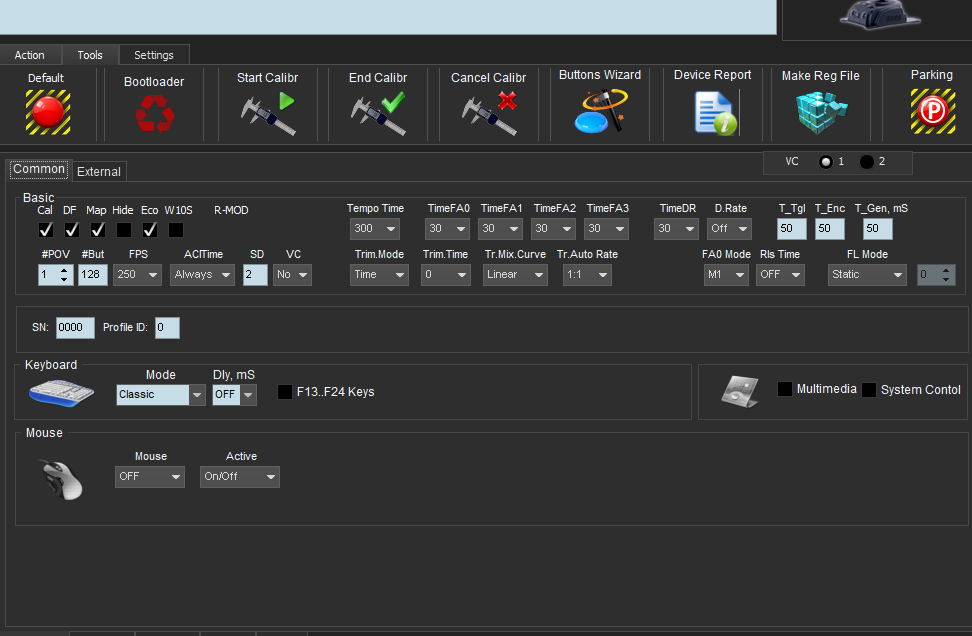Uncheck the Map checkbox

tap(98, 230)
